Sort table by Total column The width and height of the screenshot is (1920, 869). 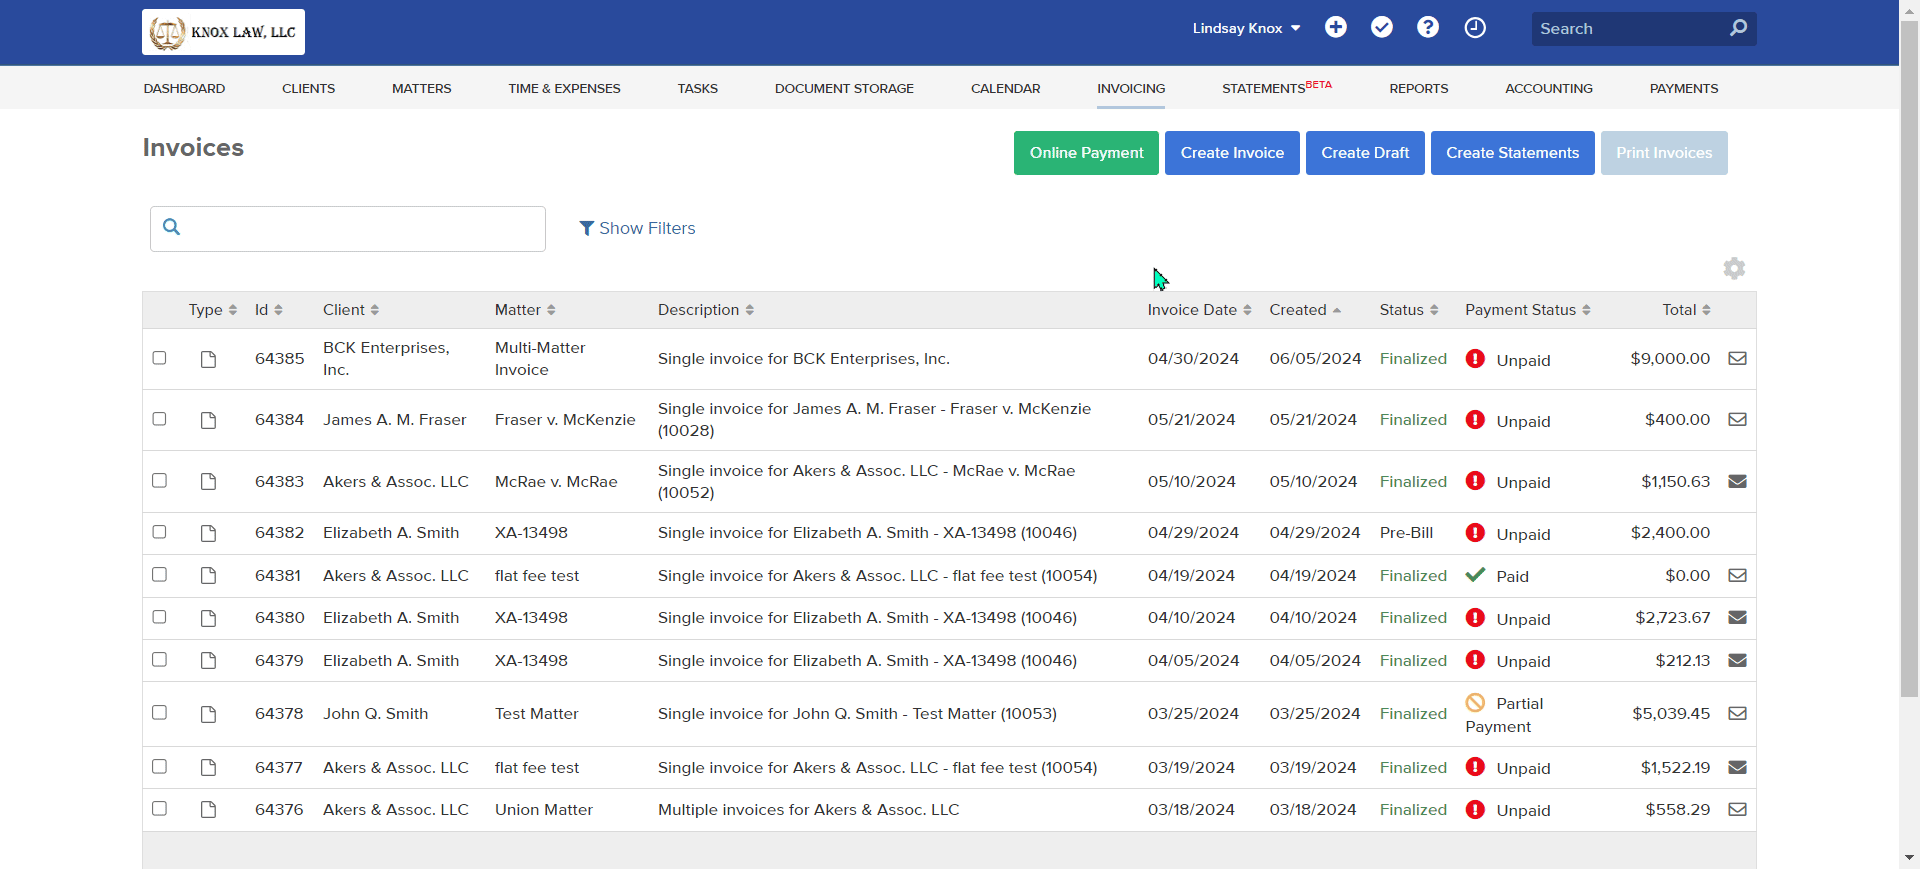(x=1686, y=310)
